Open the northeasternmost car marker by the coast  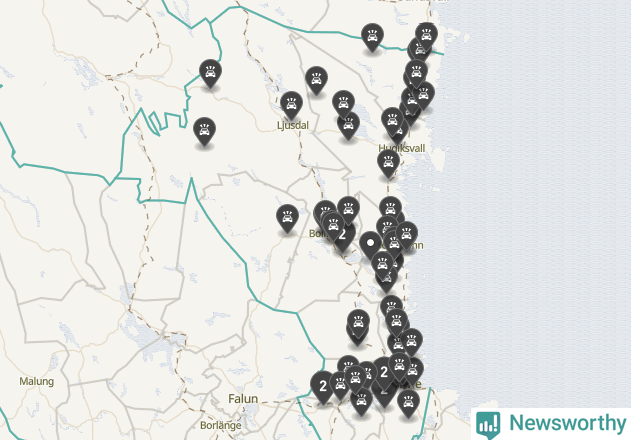pos(426,37)
